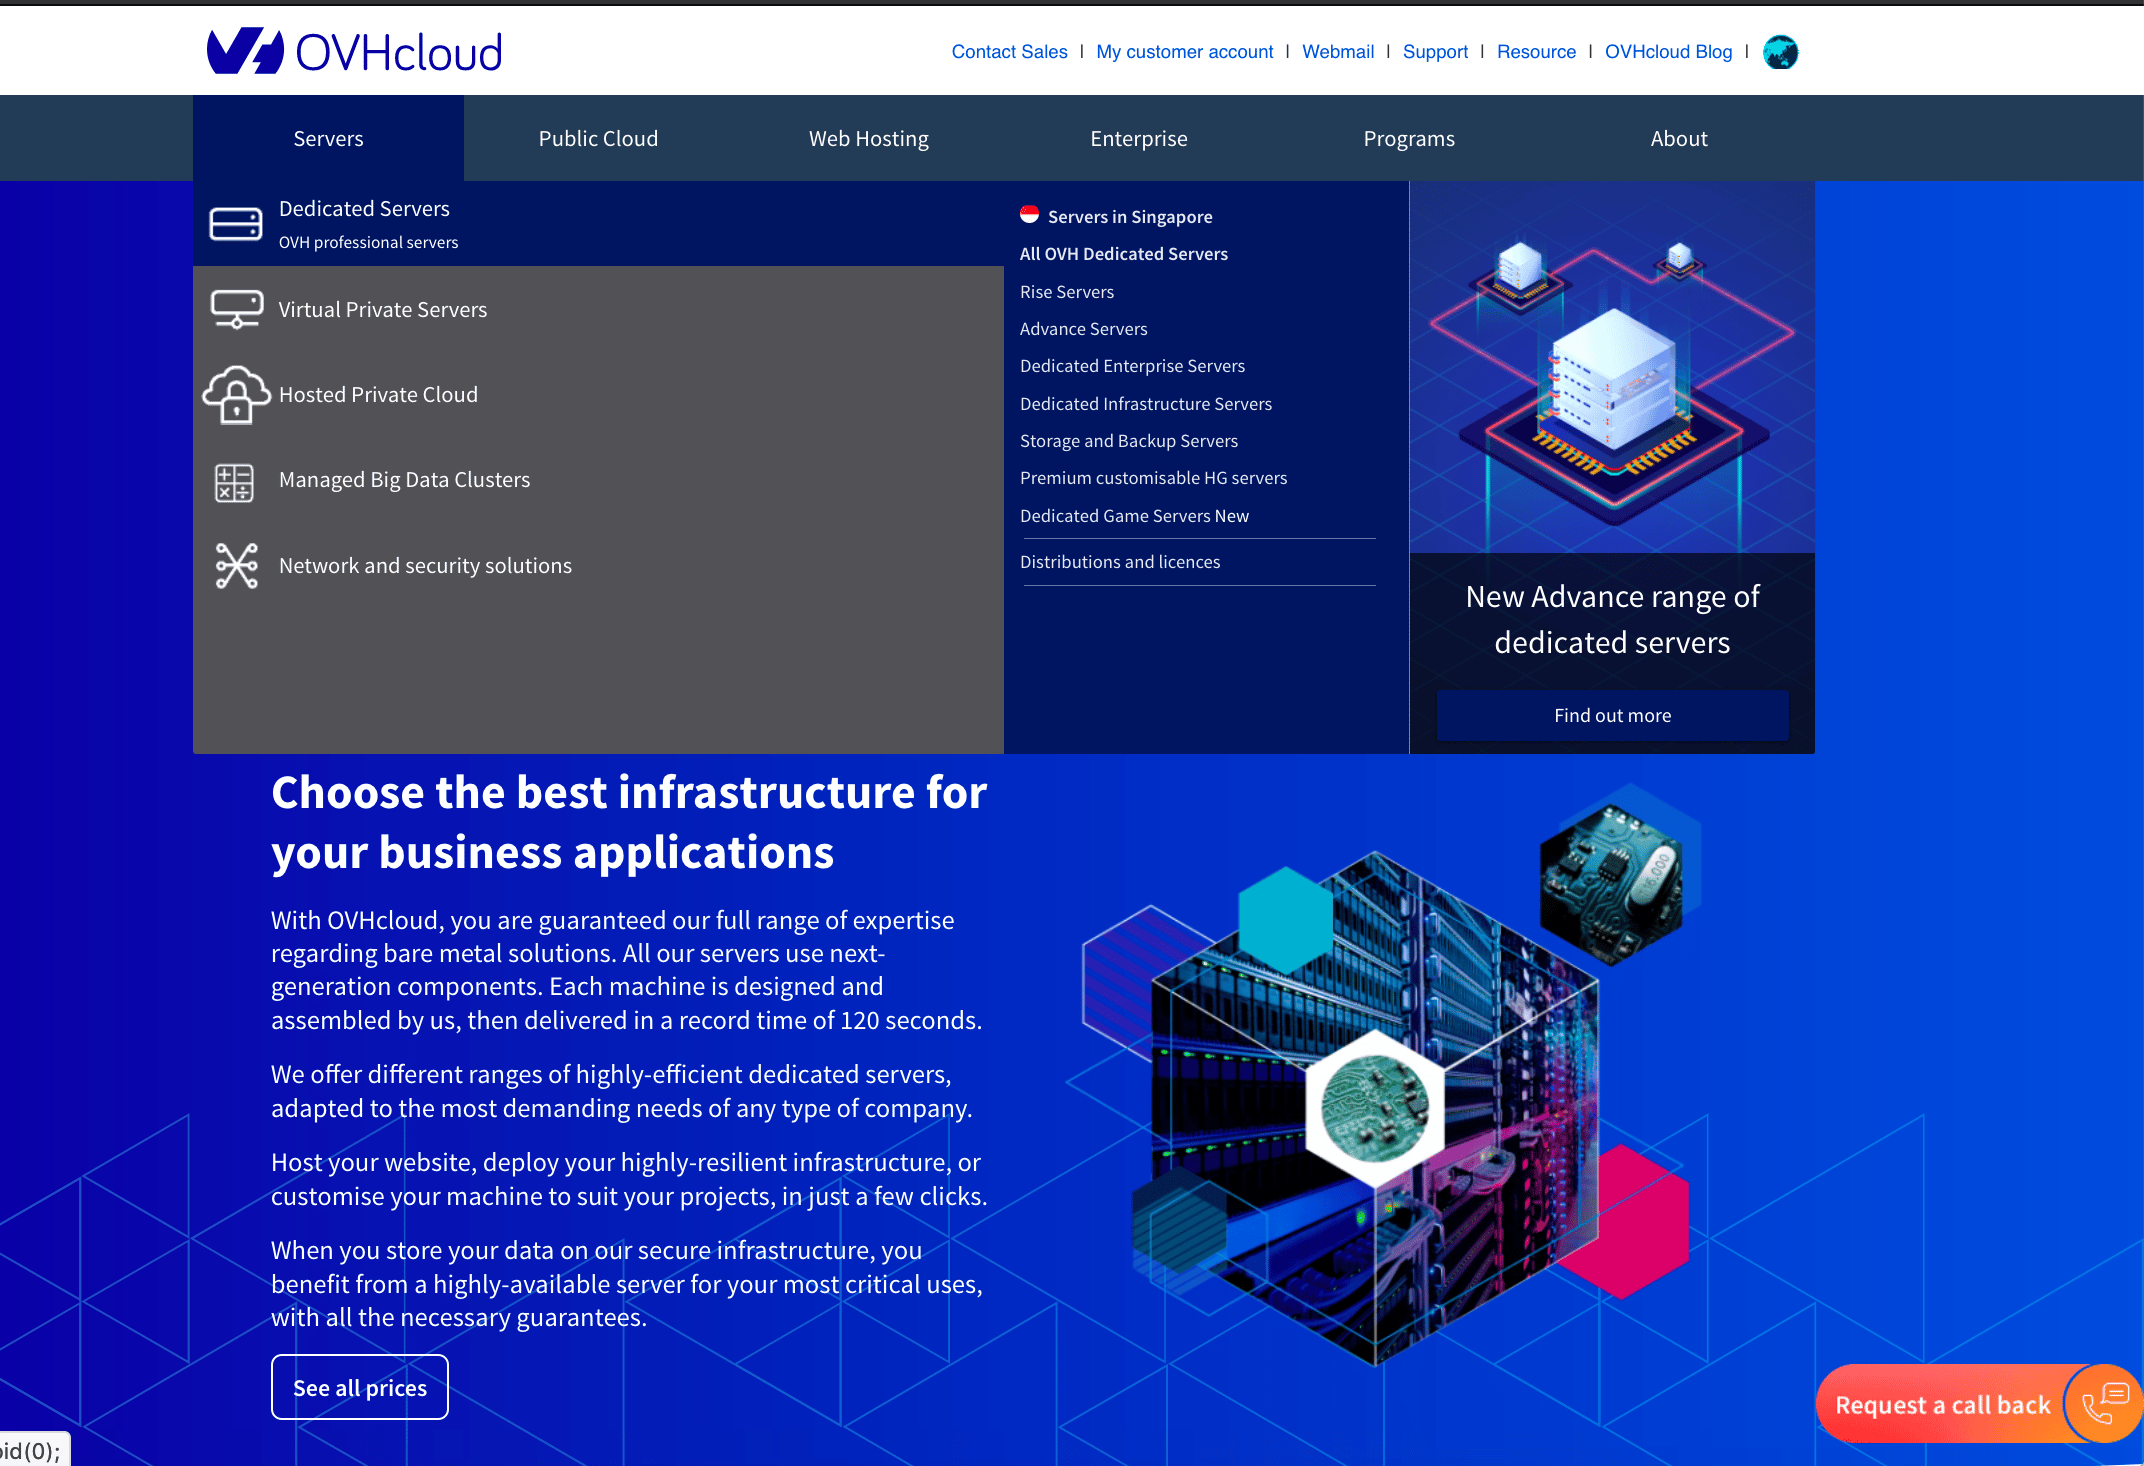This screenshot has height=1466, width=2144.
Task: Click See all prices
Action: tap(359, 1387)
